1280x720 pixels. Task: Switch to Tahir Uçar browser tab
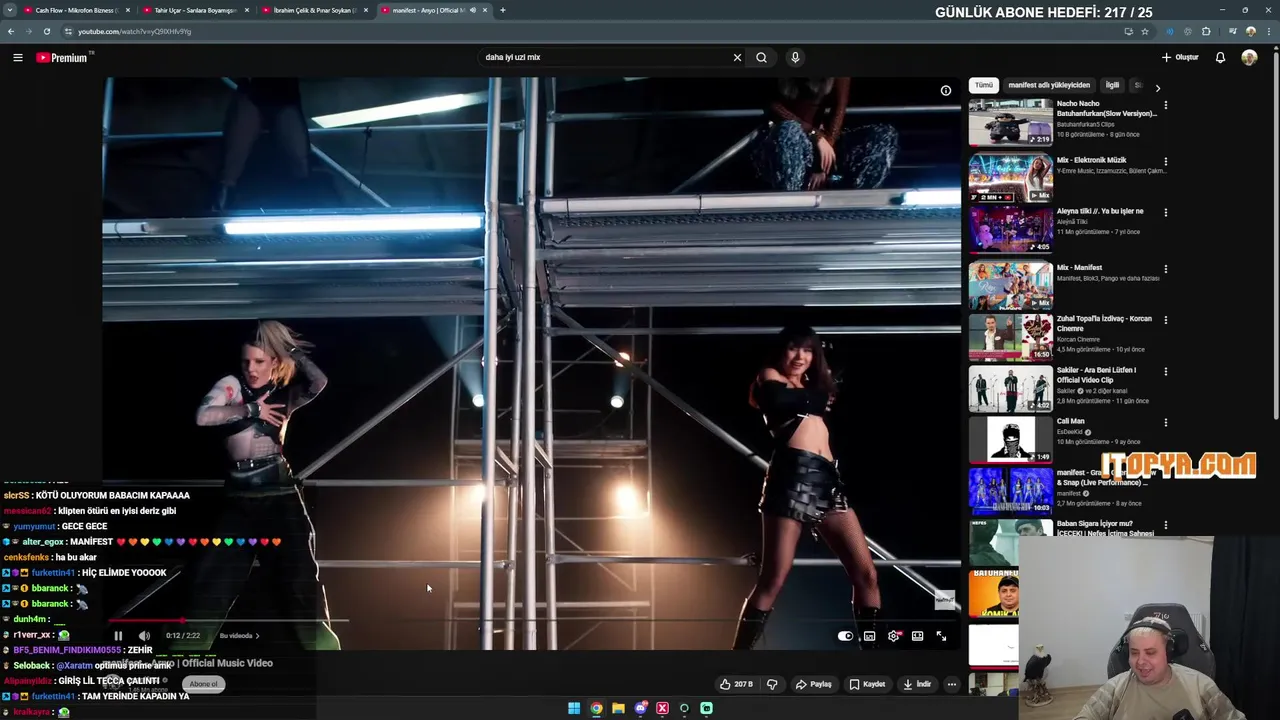195,10
